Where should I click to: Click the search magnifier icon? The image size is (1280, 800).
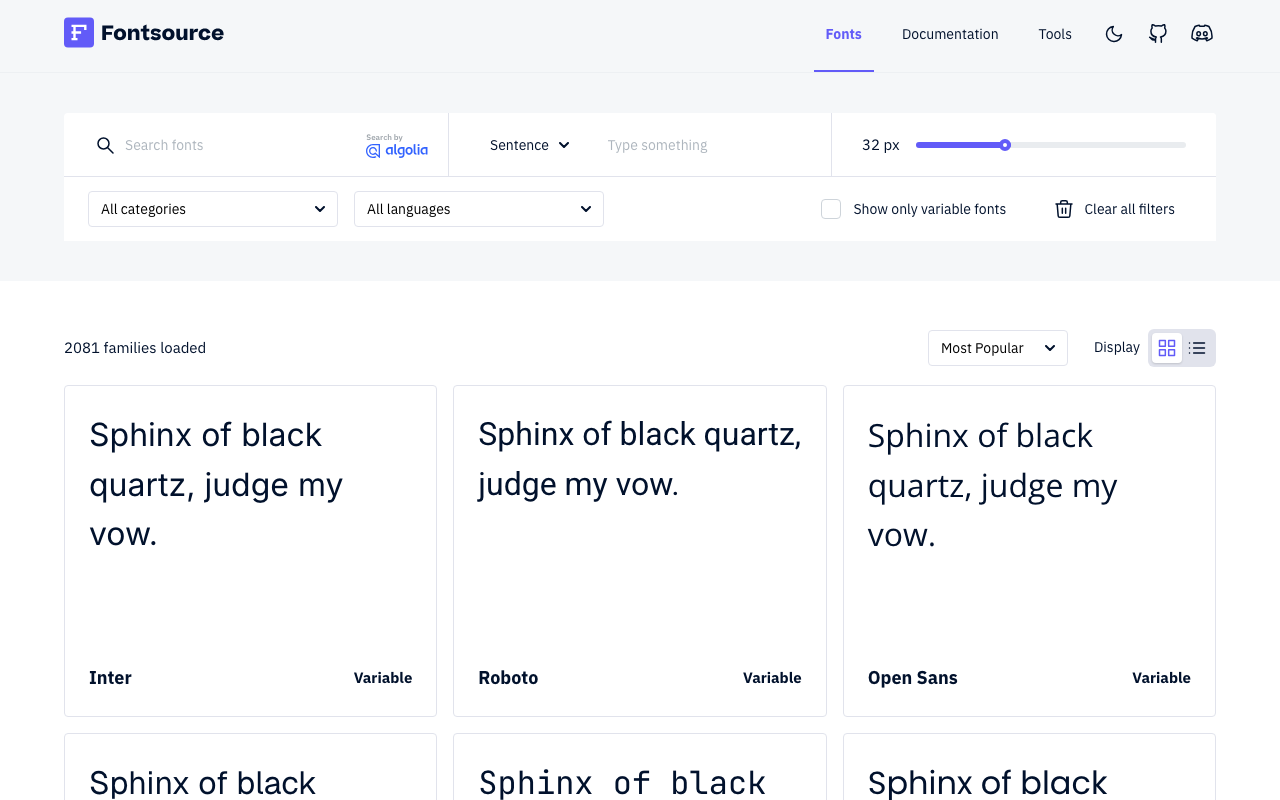pos(105,145)
